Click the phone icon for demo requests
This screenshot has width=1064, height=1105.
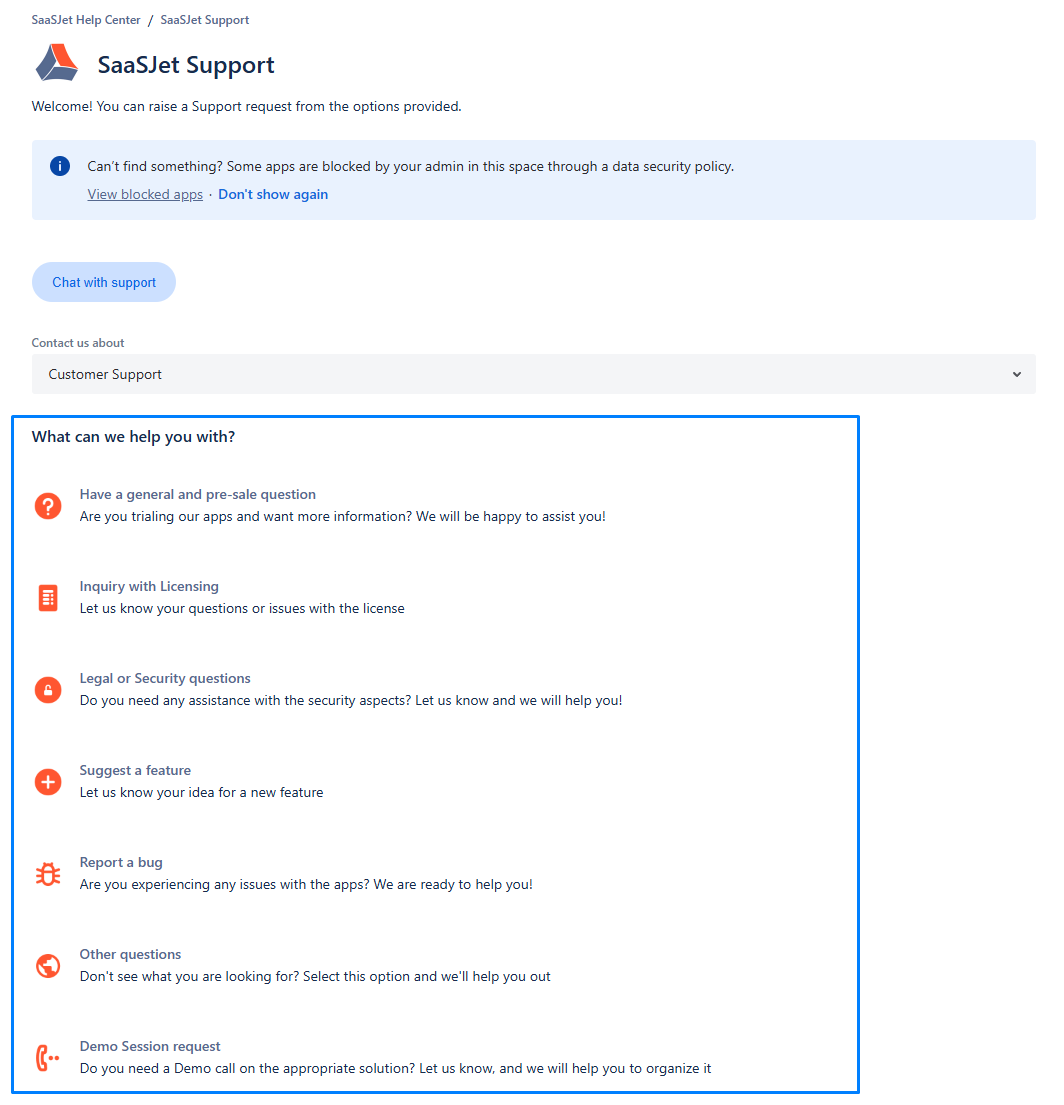[x=48, y=1058]
